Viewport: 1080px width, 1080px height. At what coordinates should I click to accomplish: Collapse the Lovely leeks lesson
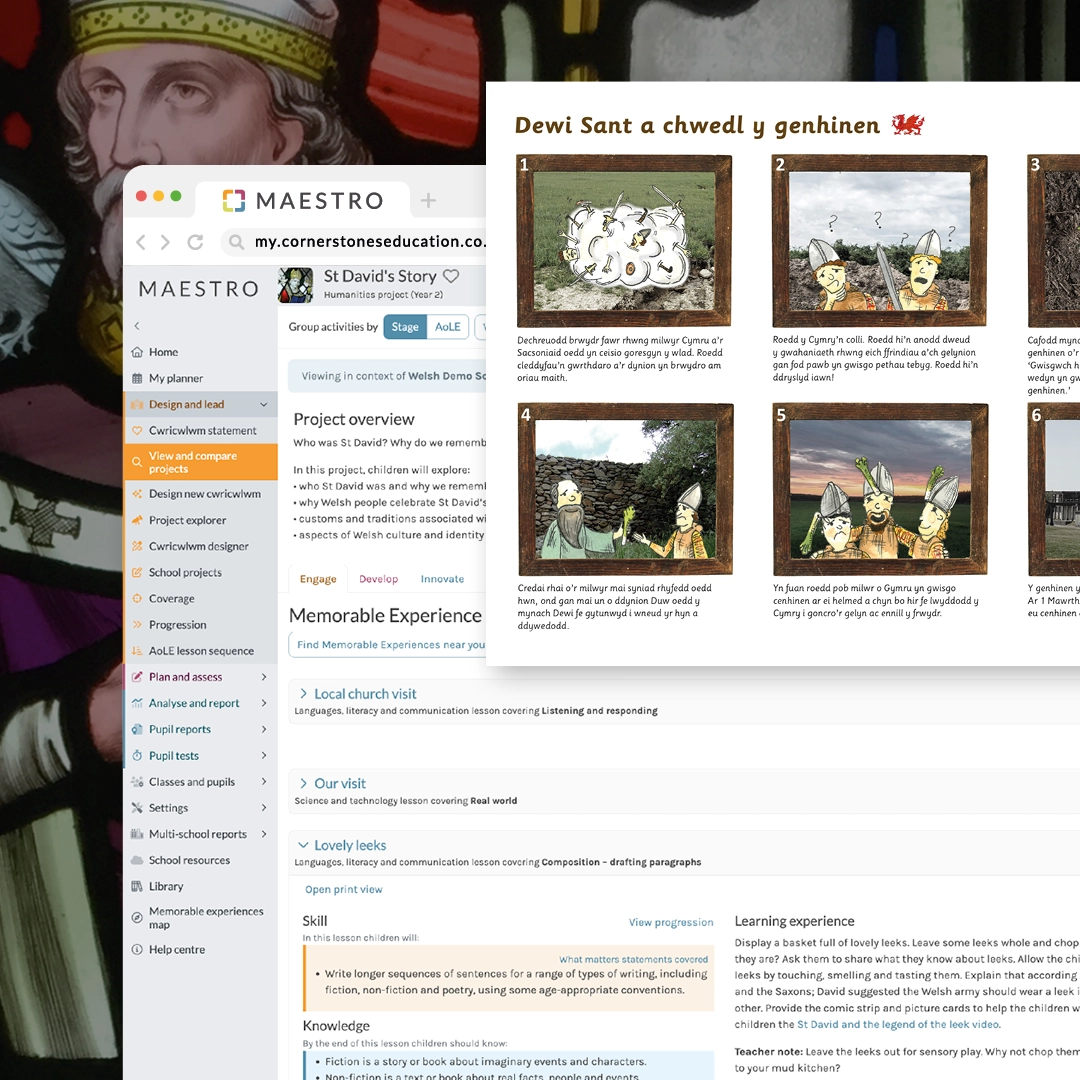304,845
